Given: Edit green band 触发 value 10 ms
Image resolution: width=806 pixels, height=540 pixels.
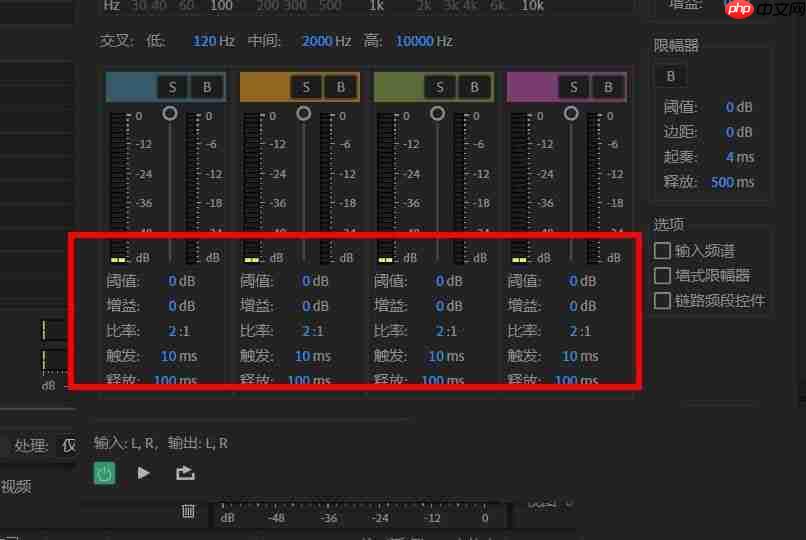Looking at the screenshot, I should click(446, 356).
